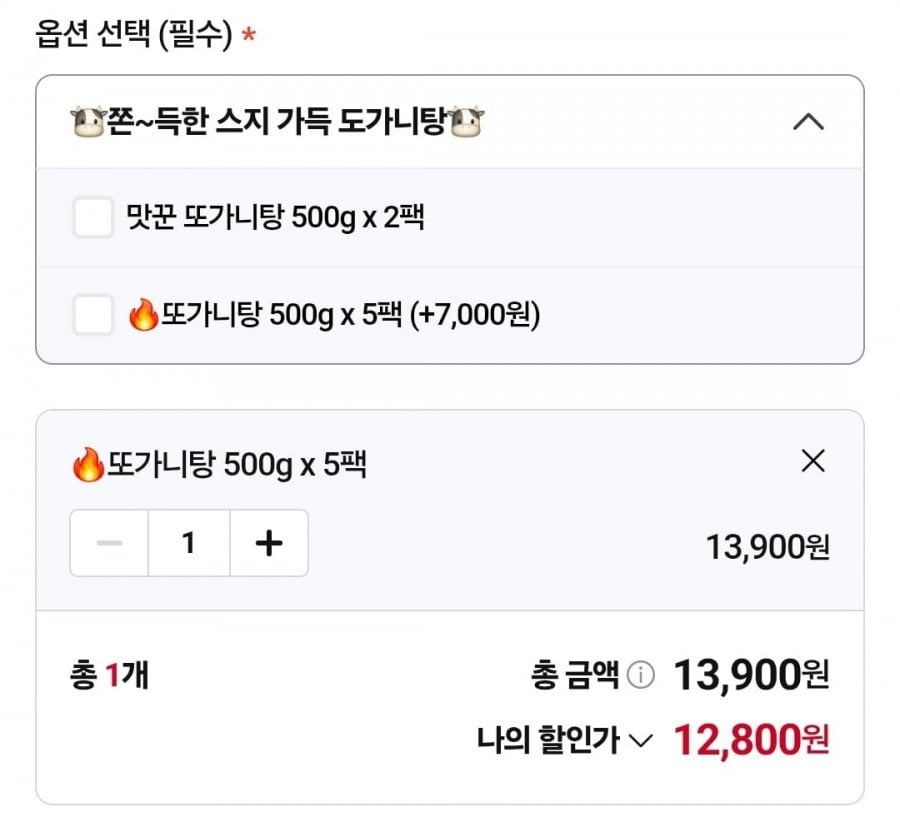Click the 총 금액 13,900원 total amount

click(751, 675)
